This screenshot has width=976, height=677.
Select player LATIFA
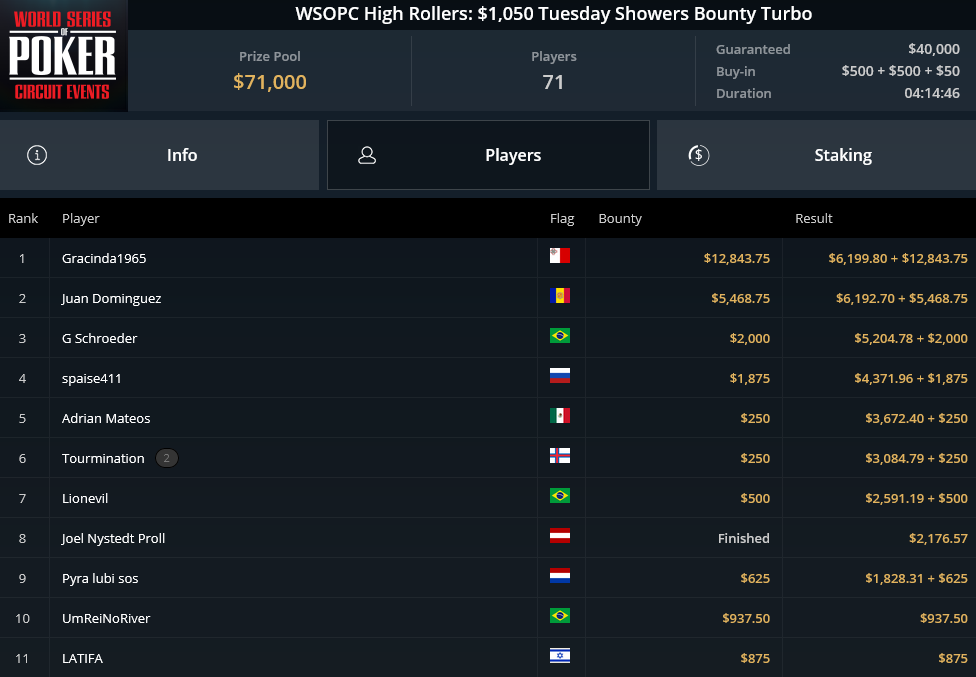click(x=82, y=658)
